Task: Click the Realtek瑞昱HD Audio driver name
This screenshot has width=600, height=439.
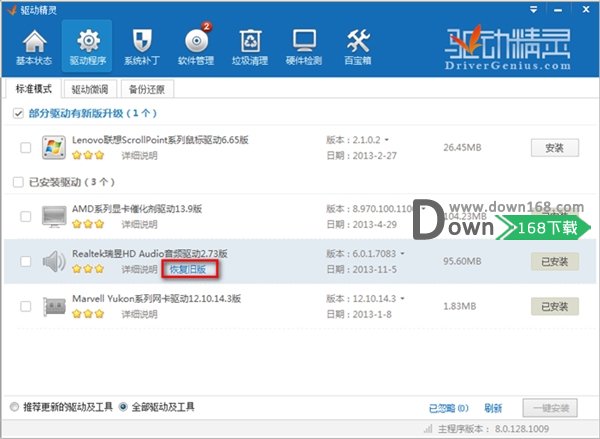Action: coord(150,254)
